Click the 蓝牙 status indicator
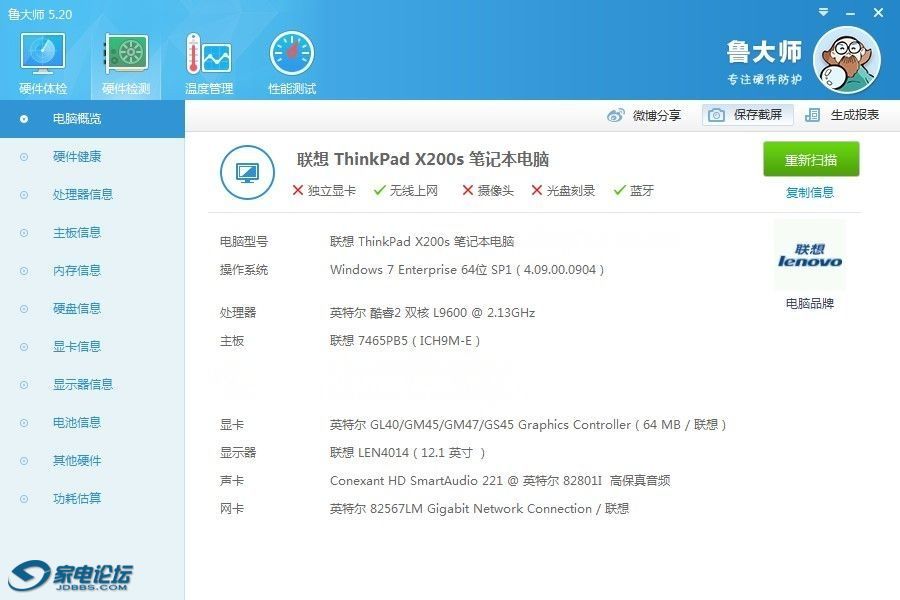This screenshot has width=900, height=600. click(634, 190)
